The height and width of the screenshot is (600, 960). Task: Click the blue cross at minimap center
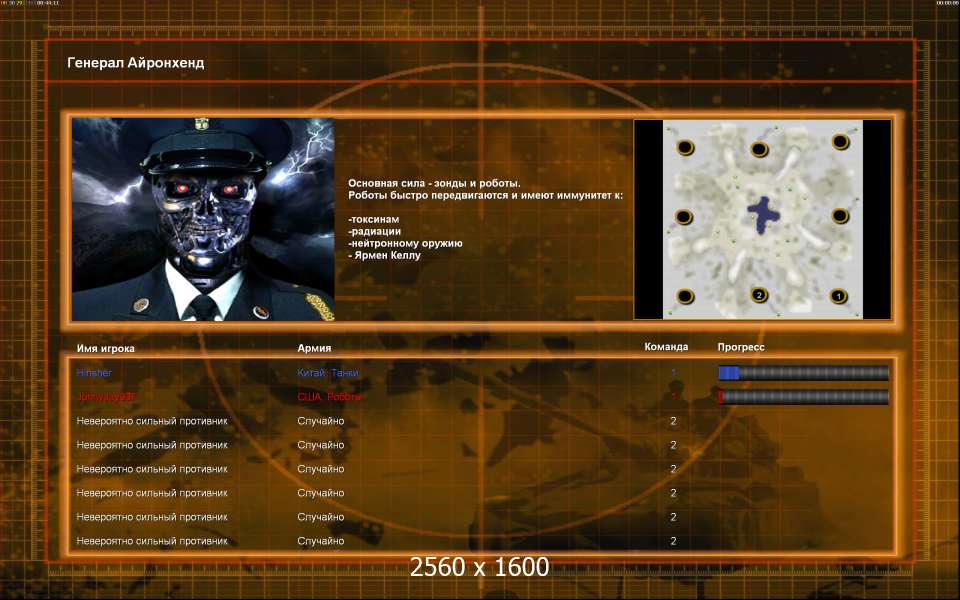tap(763, 214)
